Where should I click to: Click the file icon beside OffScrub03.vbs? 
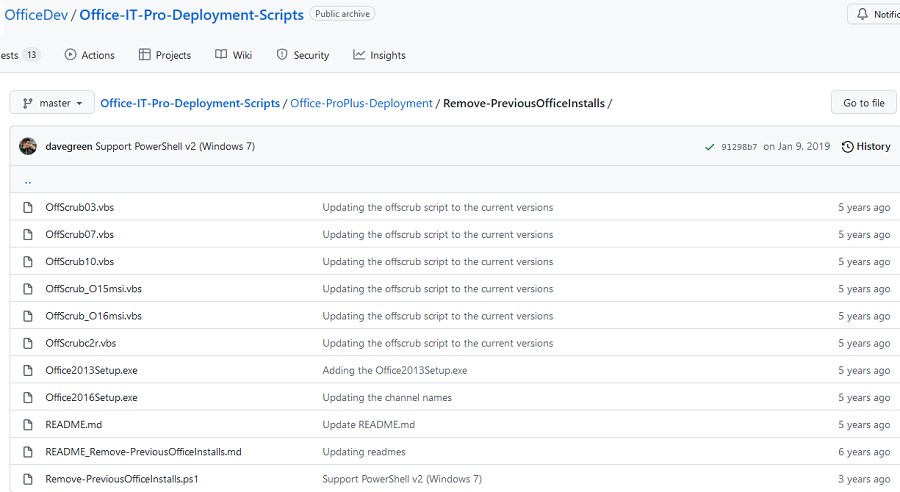[28, 207]
